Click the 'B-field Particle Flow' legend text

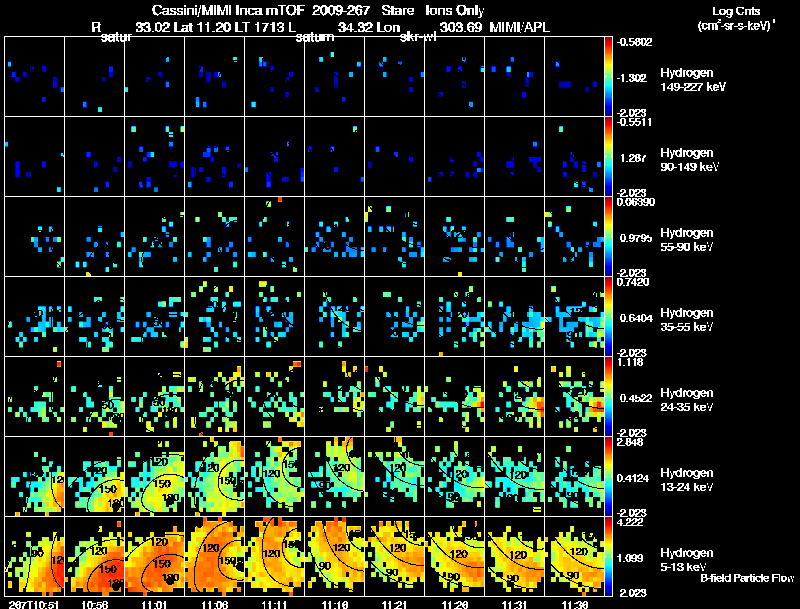(747, 578)
